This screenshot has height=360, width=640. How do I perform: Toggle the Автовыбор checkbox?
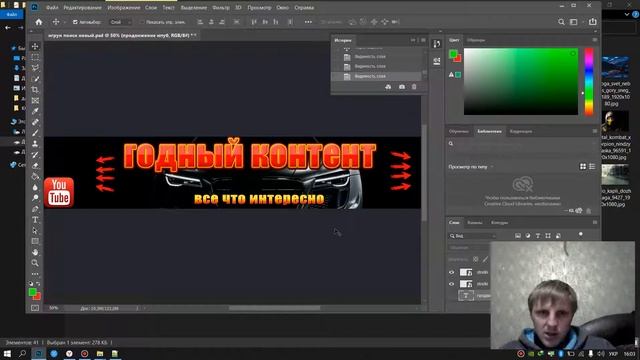coord(75,22)
